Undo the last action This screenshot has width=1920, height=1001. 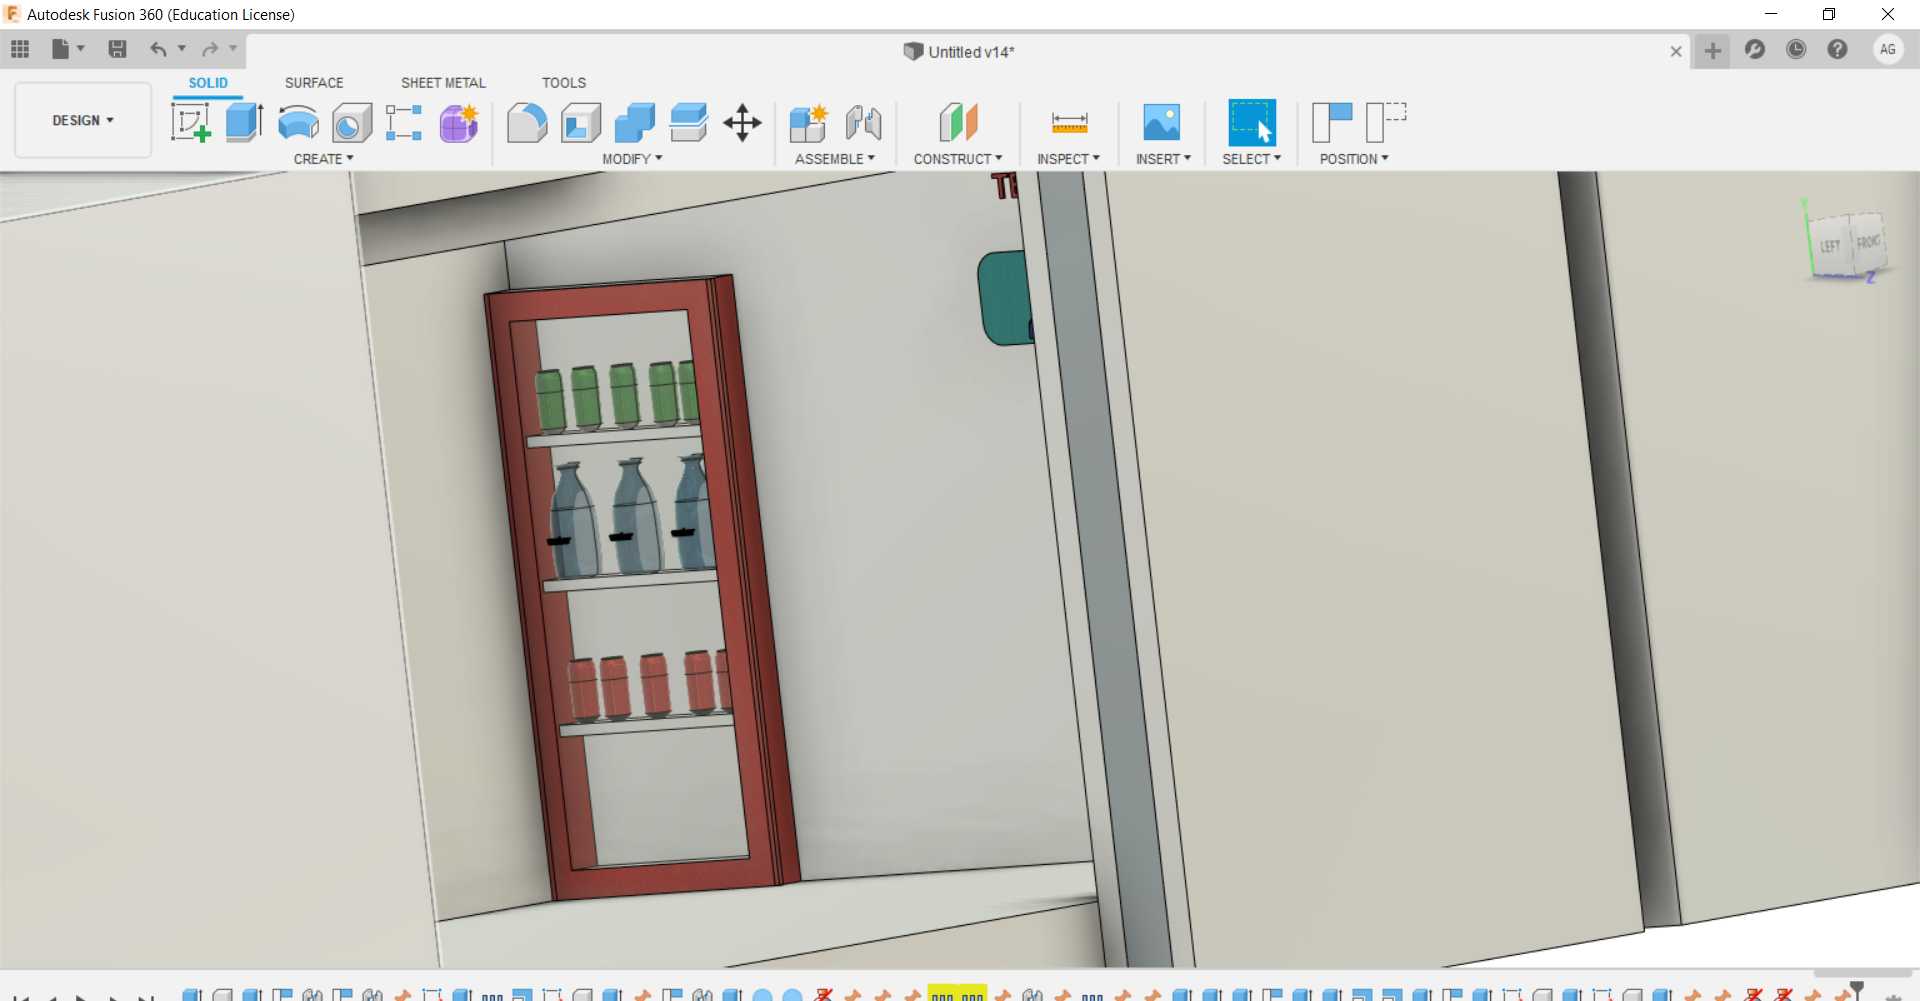[x=158, y=49]
